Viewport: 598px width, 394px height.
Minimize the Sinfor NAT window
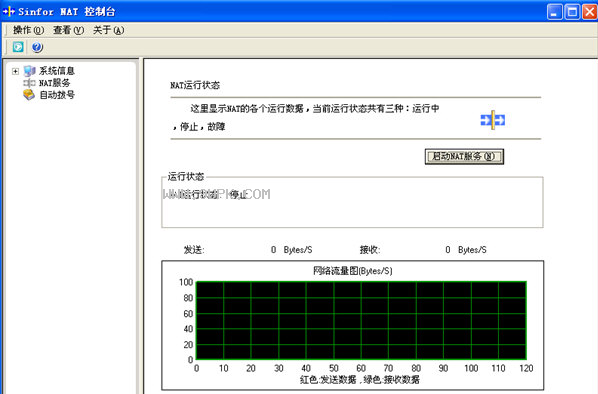555,12
